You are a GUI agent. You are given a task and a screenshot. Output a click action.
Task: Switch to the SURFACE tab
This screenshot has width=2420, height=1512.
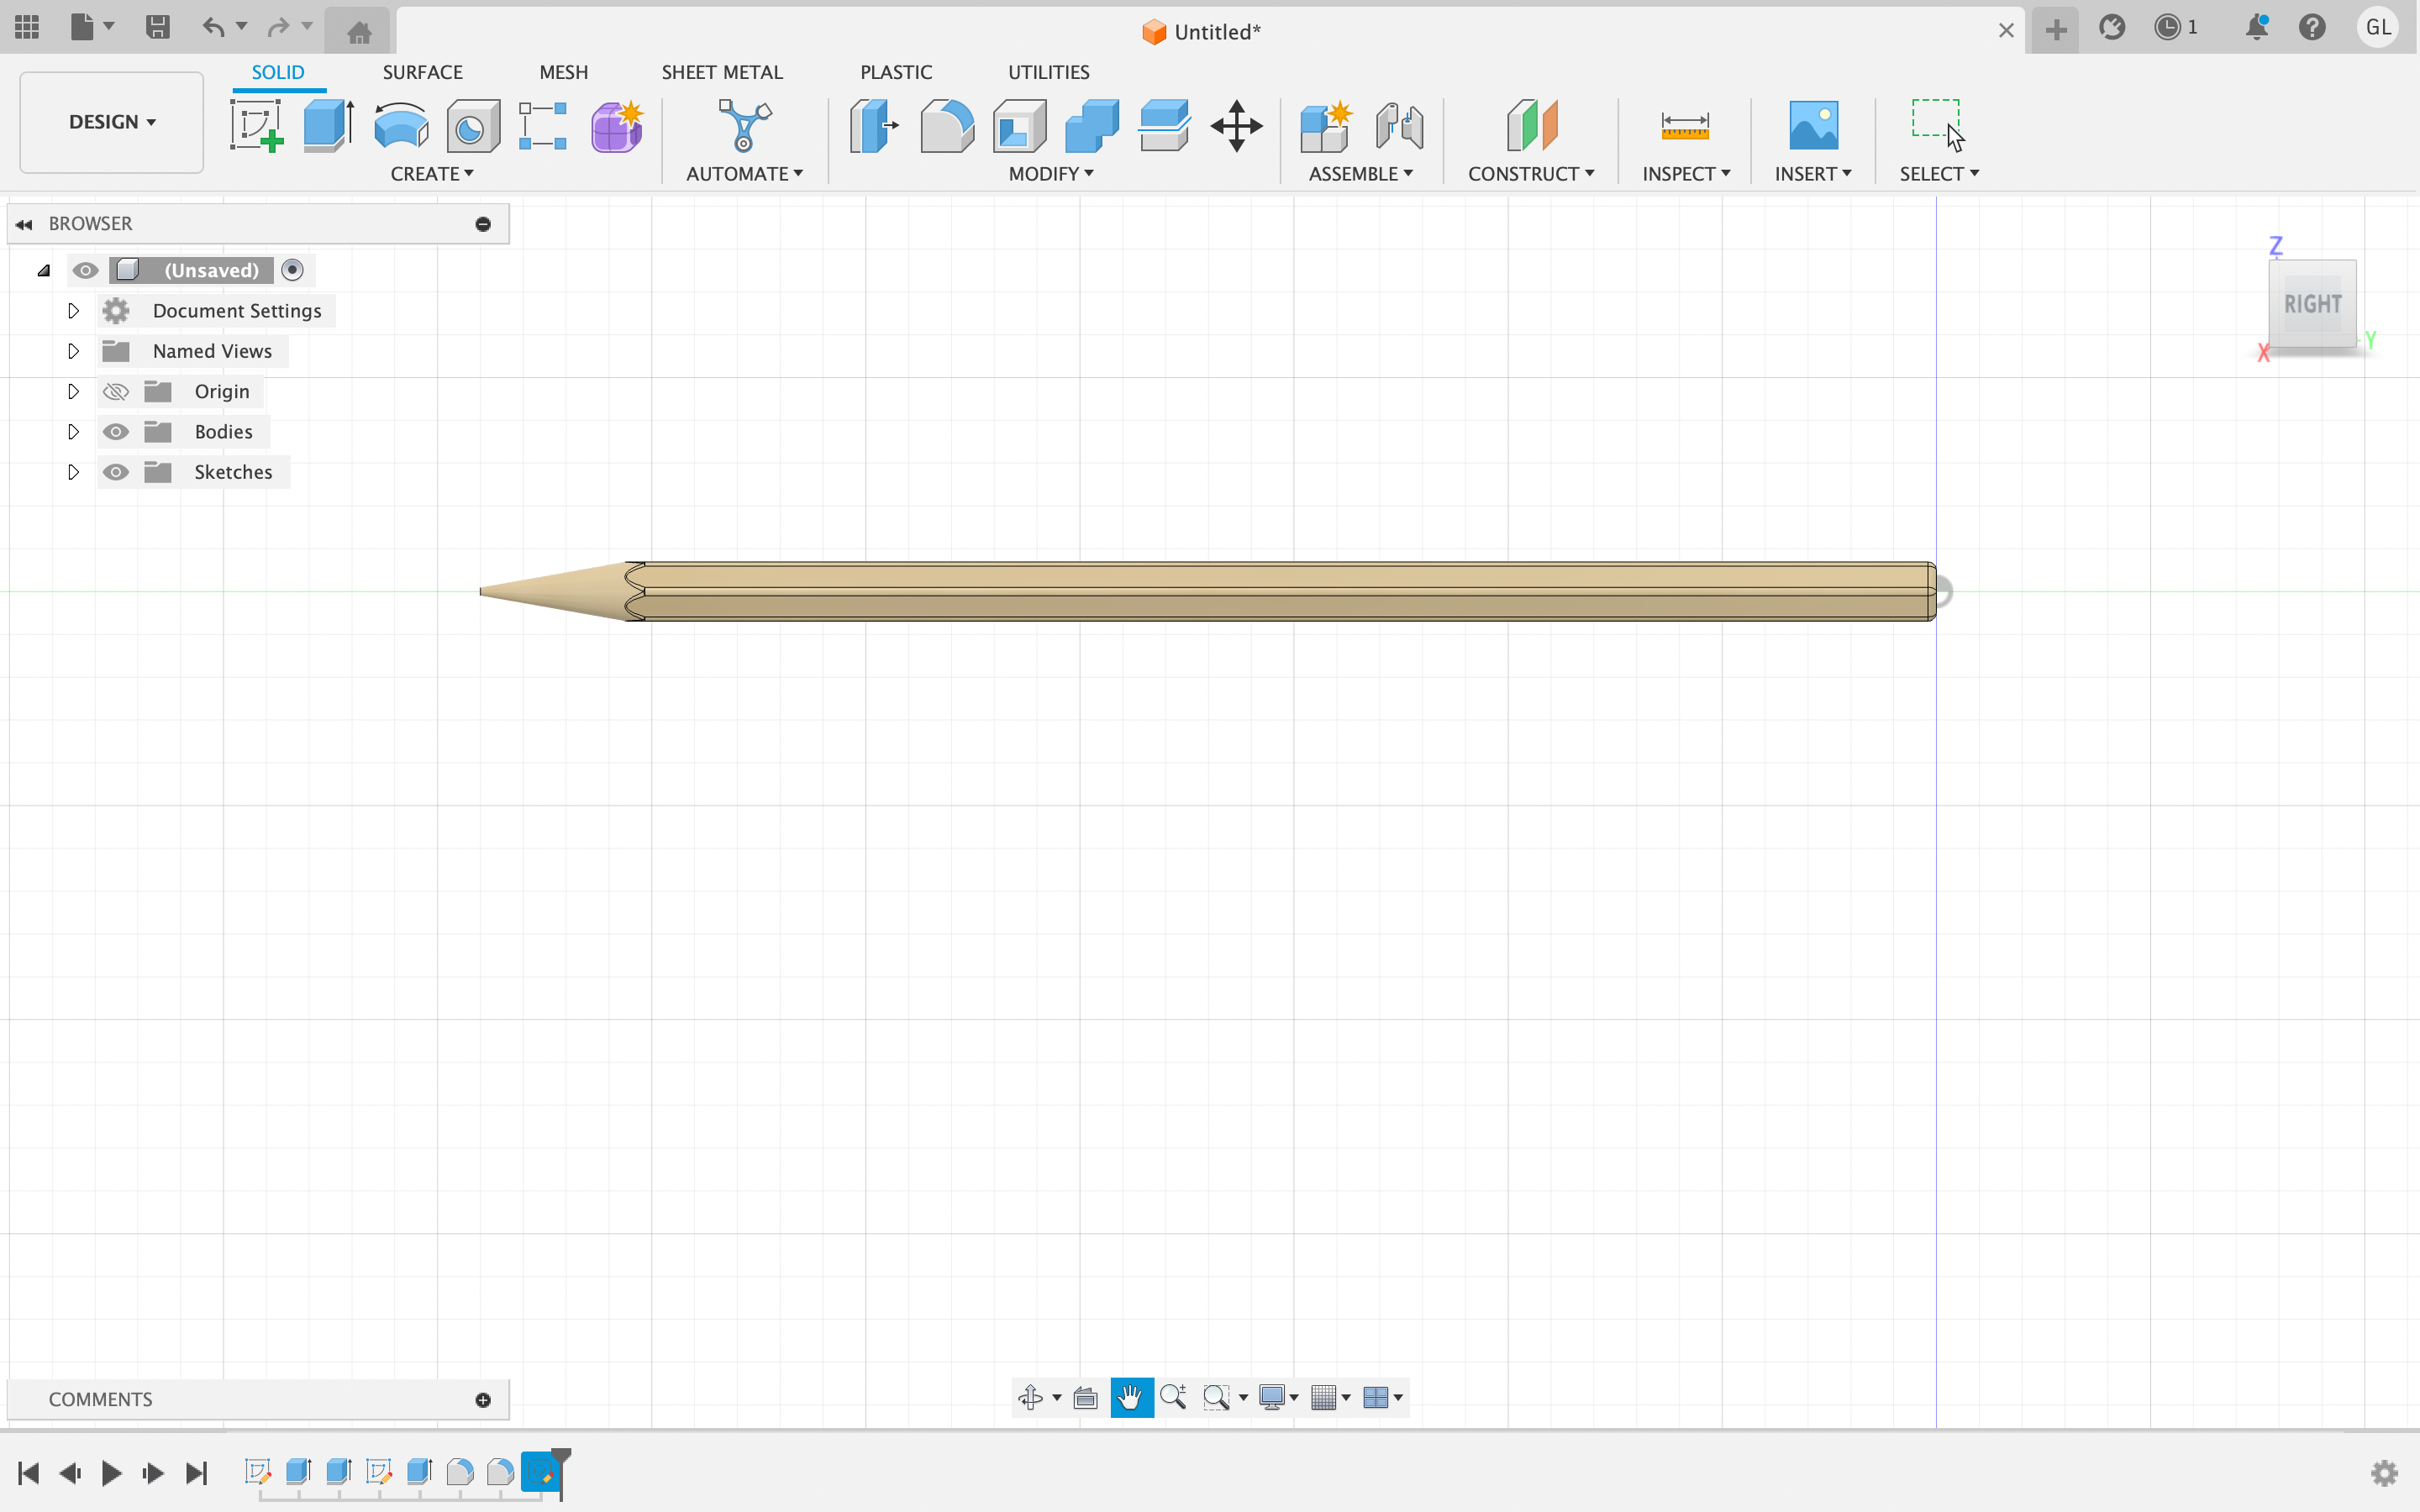click(422, 72)
